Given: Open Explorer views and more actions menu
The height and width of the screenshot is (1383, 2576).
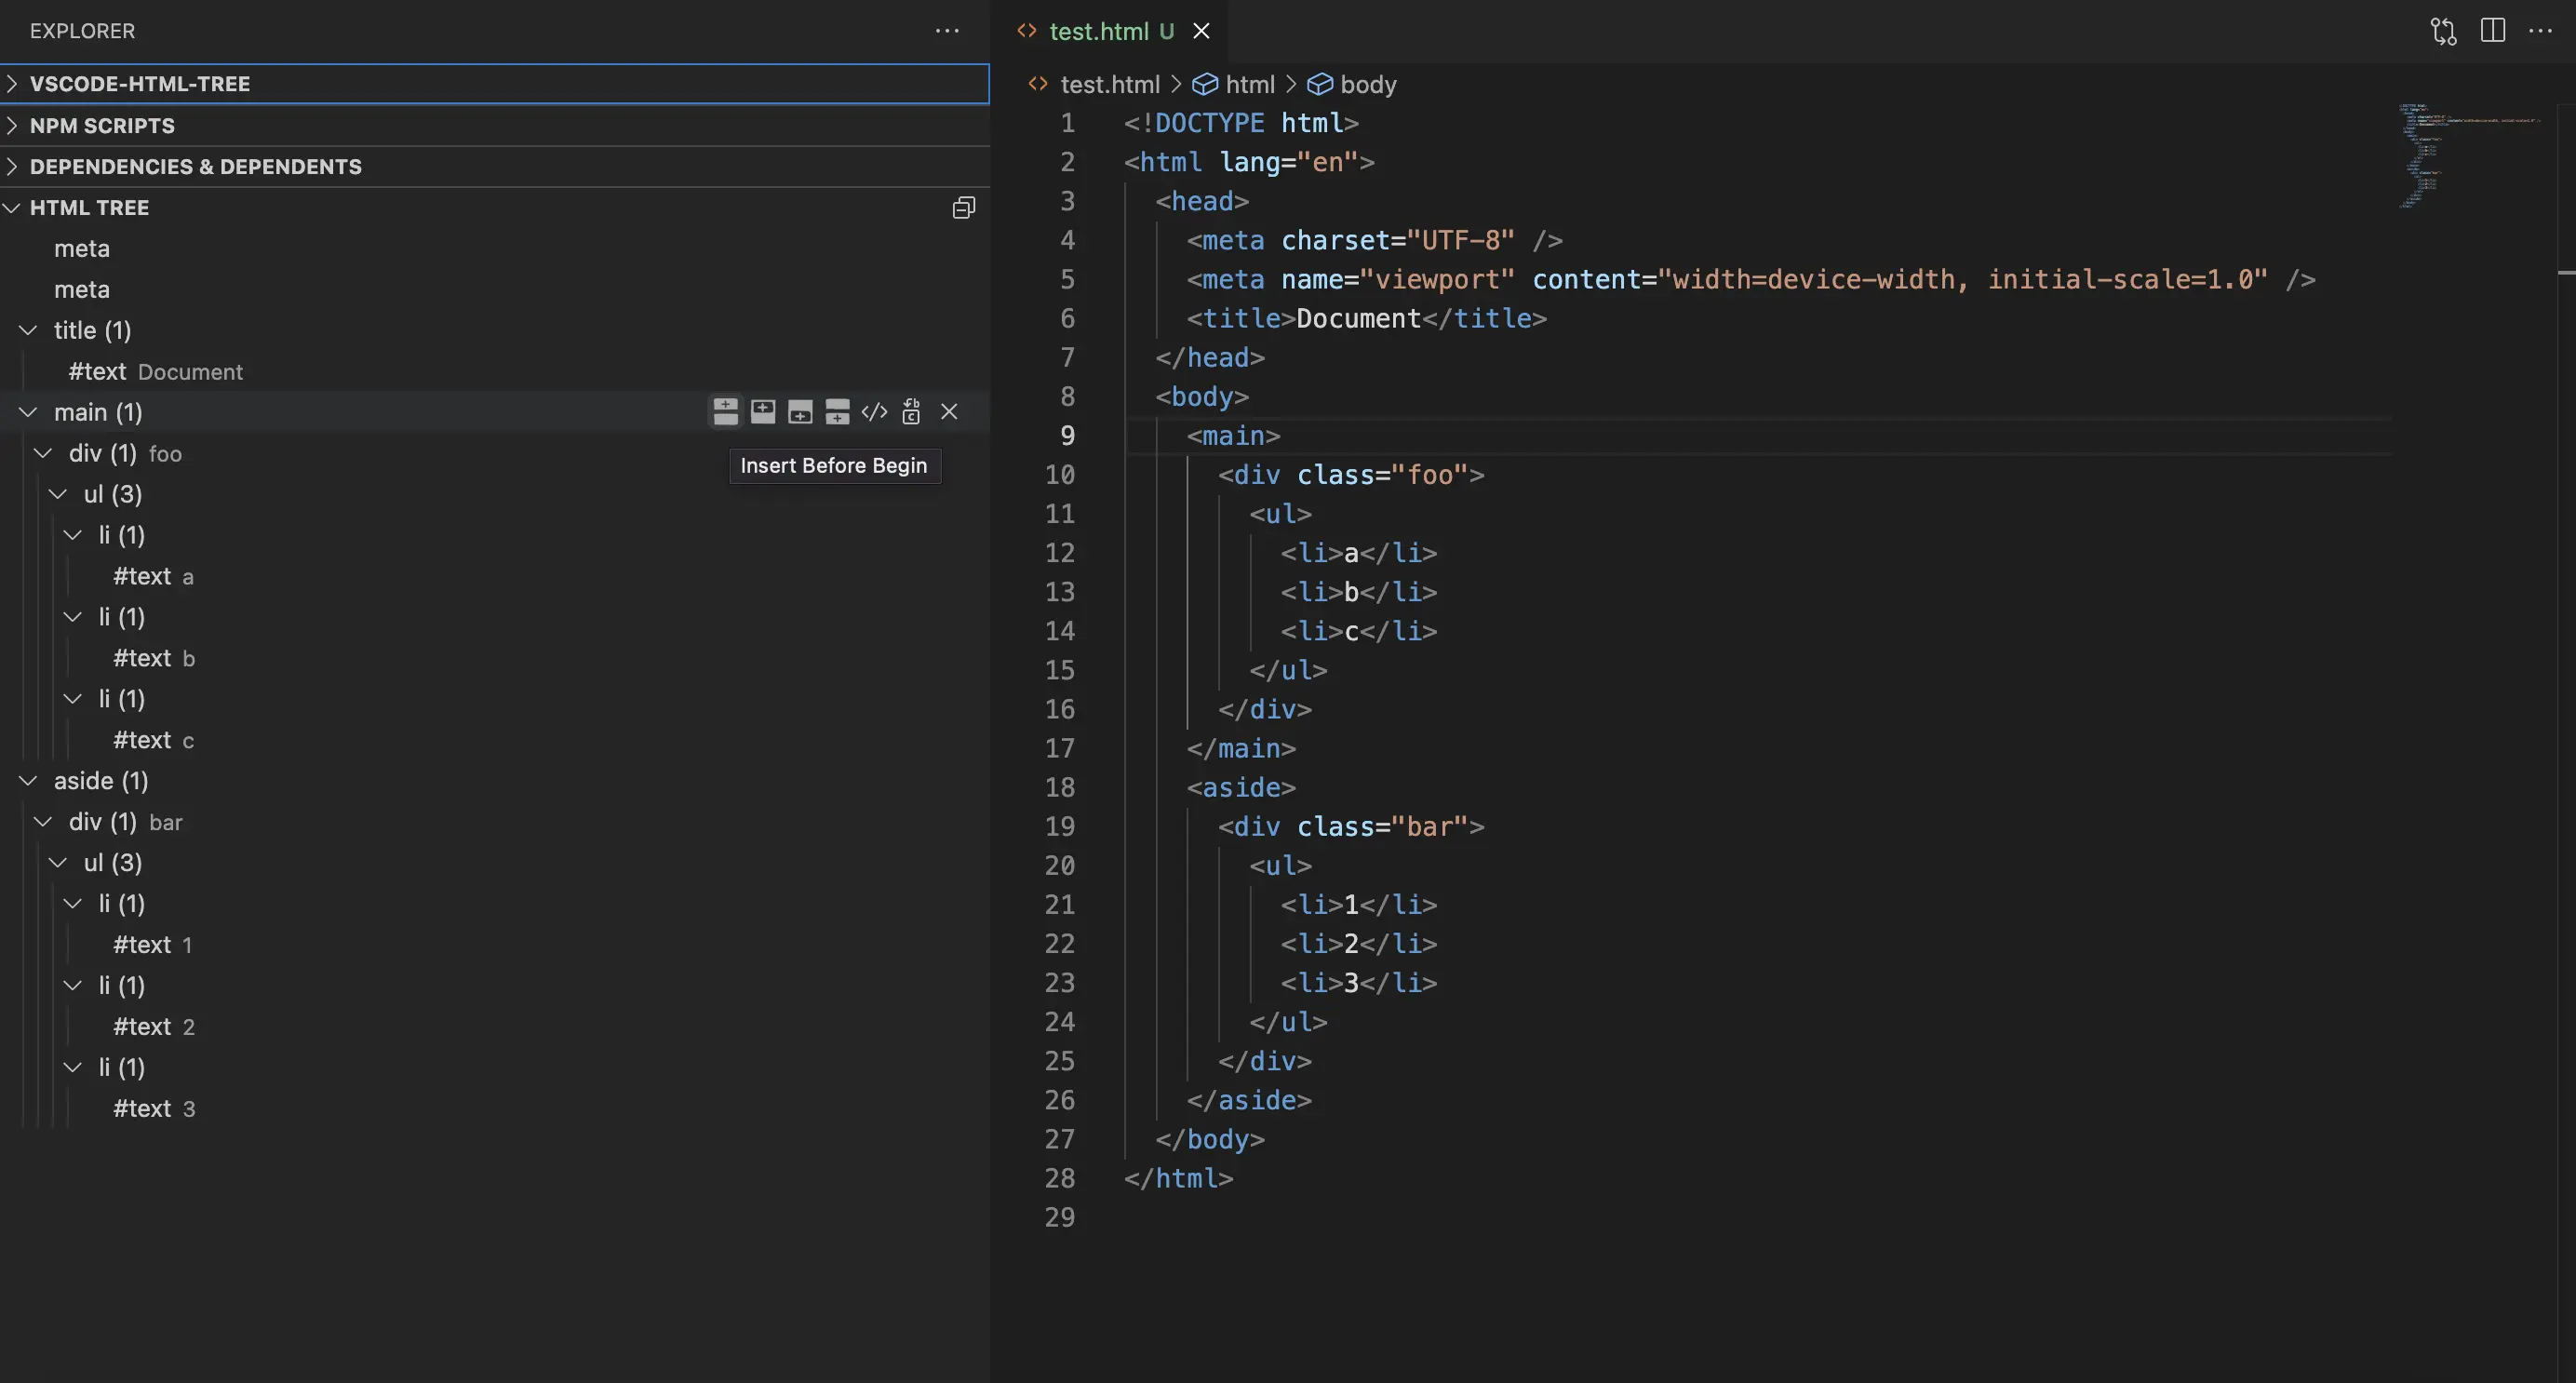Looking at the screenshot, I should pyautogui.click(x=947, y=31).
